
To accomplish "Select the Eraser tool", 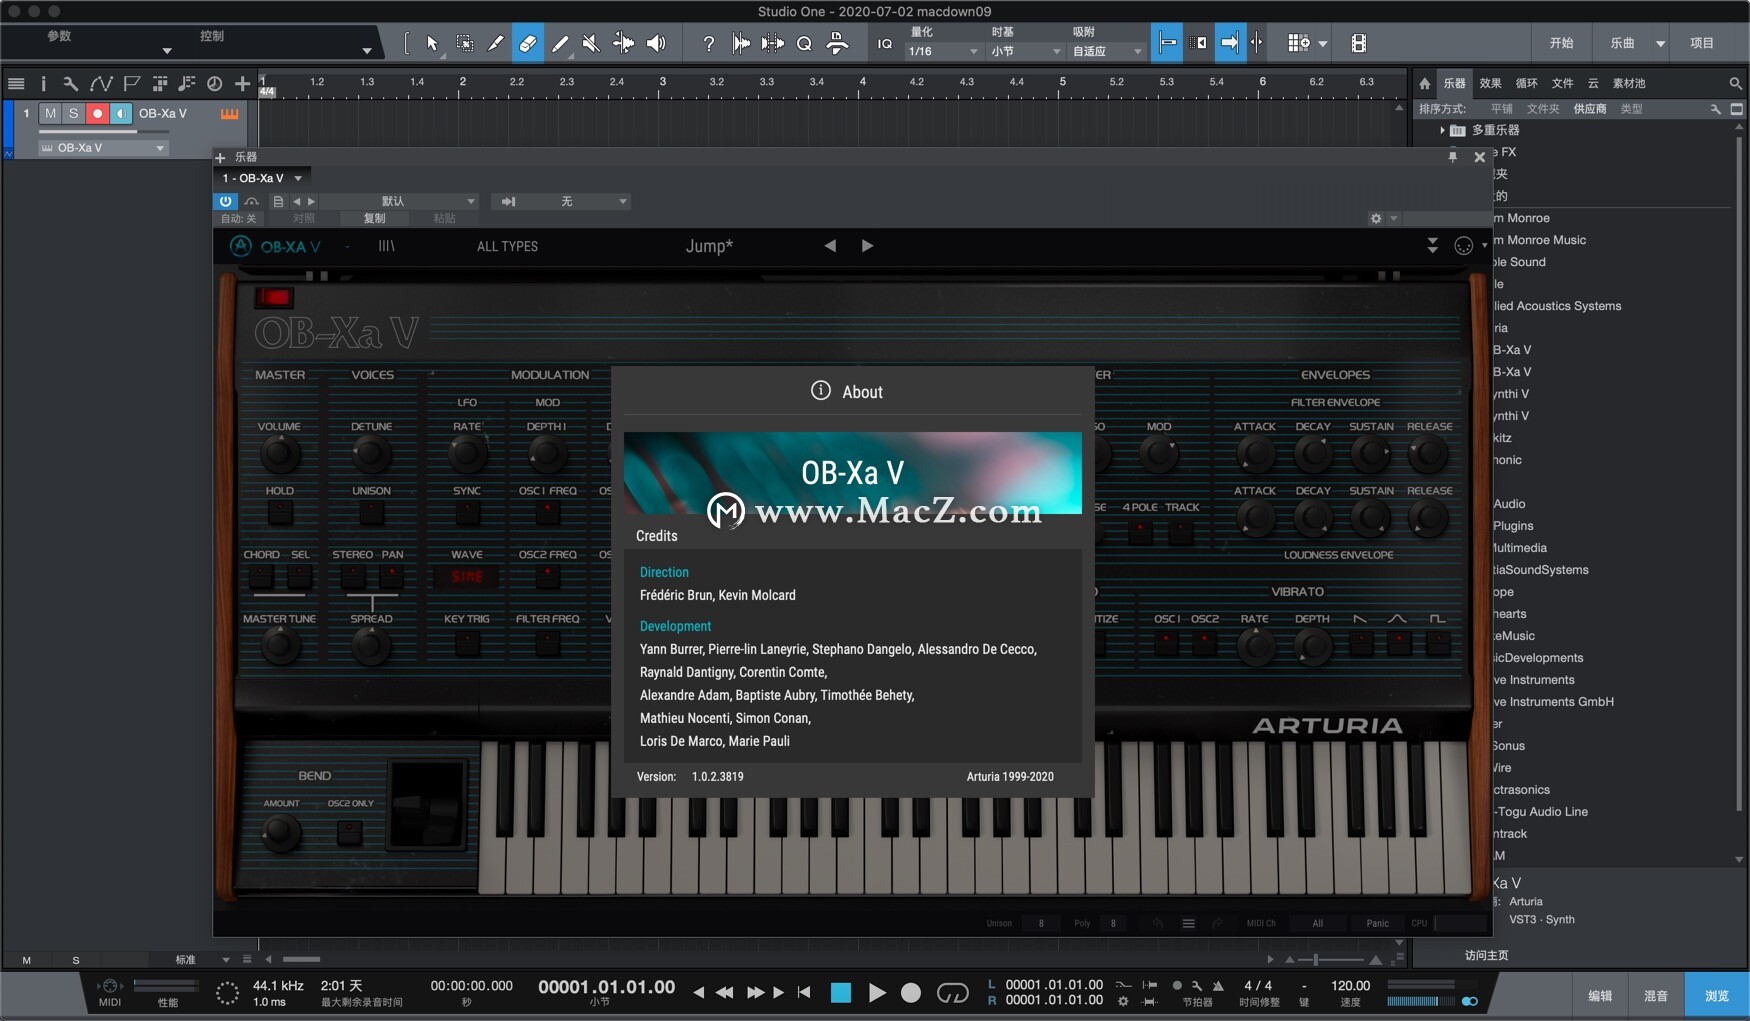I will tap(528, 43).
